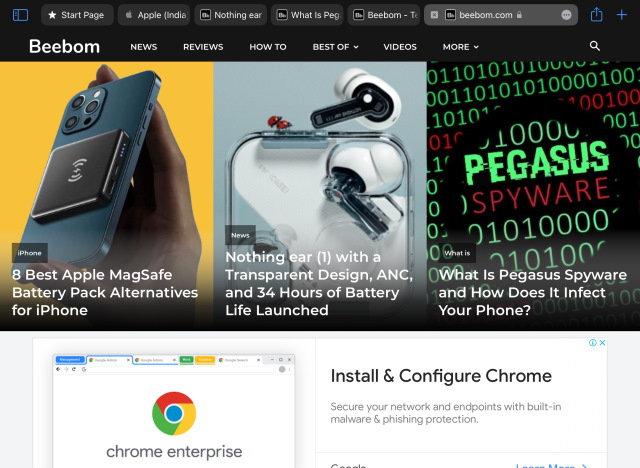Open the NEWS menu item
Viewport: 640px width, 468px height.
click(144, 47)
